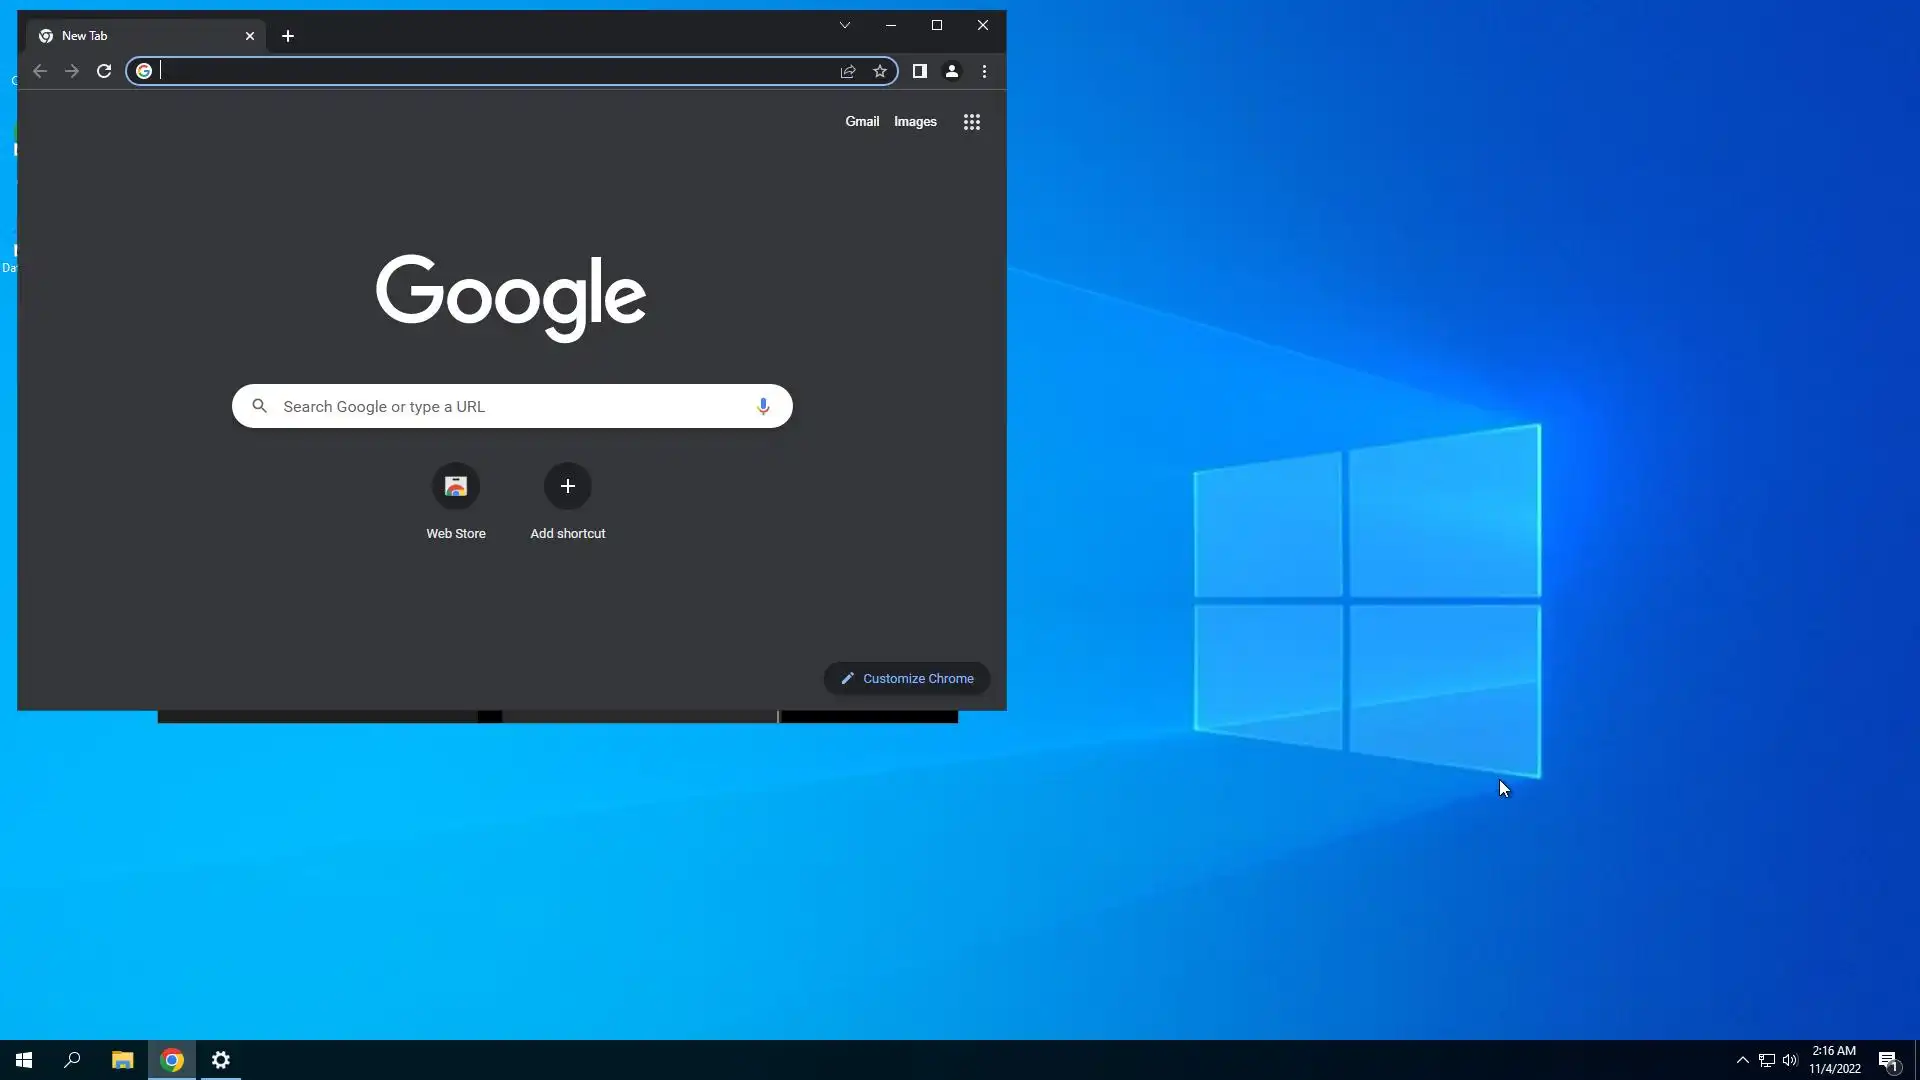The width and height of the screenshot is (1920, 1080).
Task: Show hidden system tray icons
Action: (x=1743, y=1060)
